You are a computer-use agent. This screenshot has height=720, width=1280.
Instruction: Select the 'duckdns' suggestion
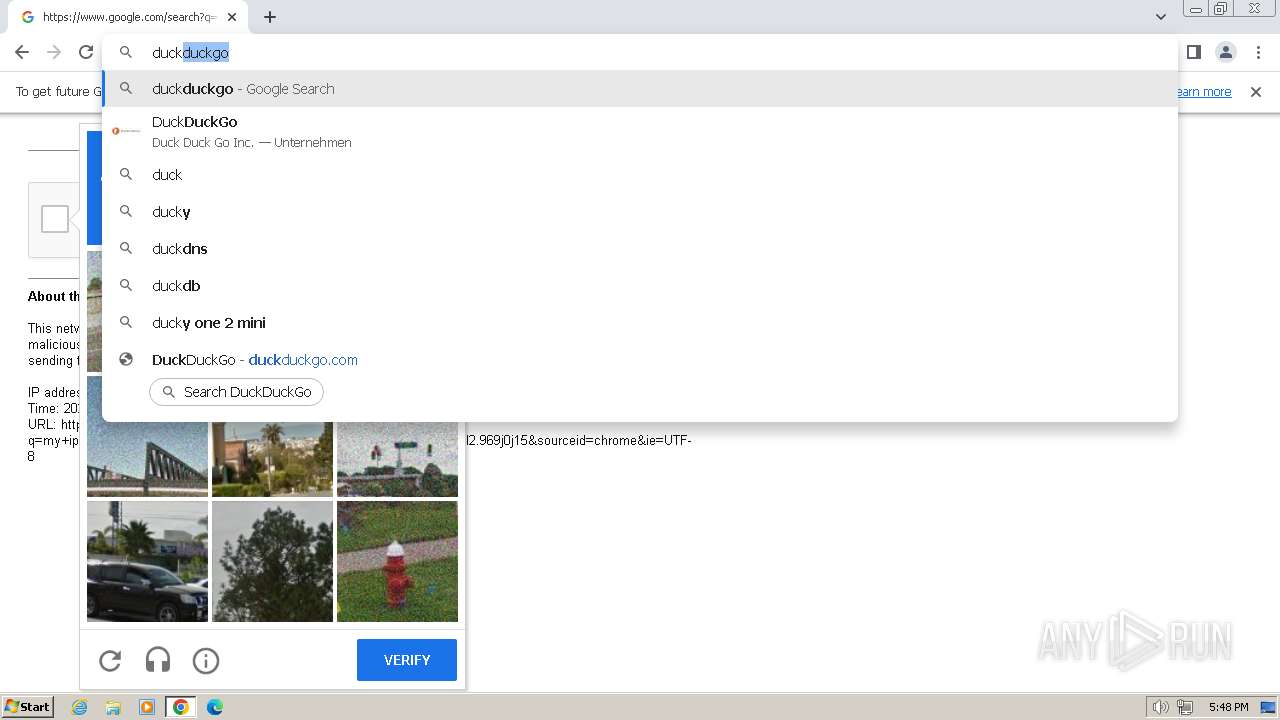coord(640,249)
